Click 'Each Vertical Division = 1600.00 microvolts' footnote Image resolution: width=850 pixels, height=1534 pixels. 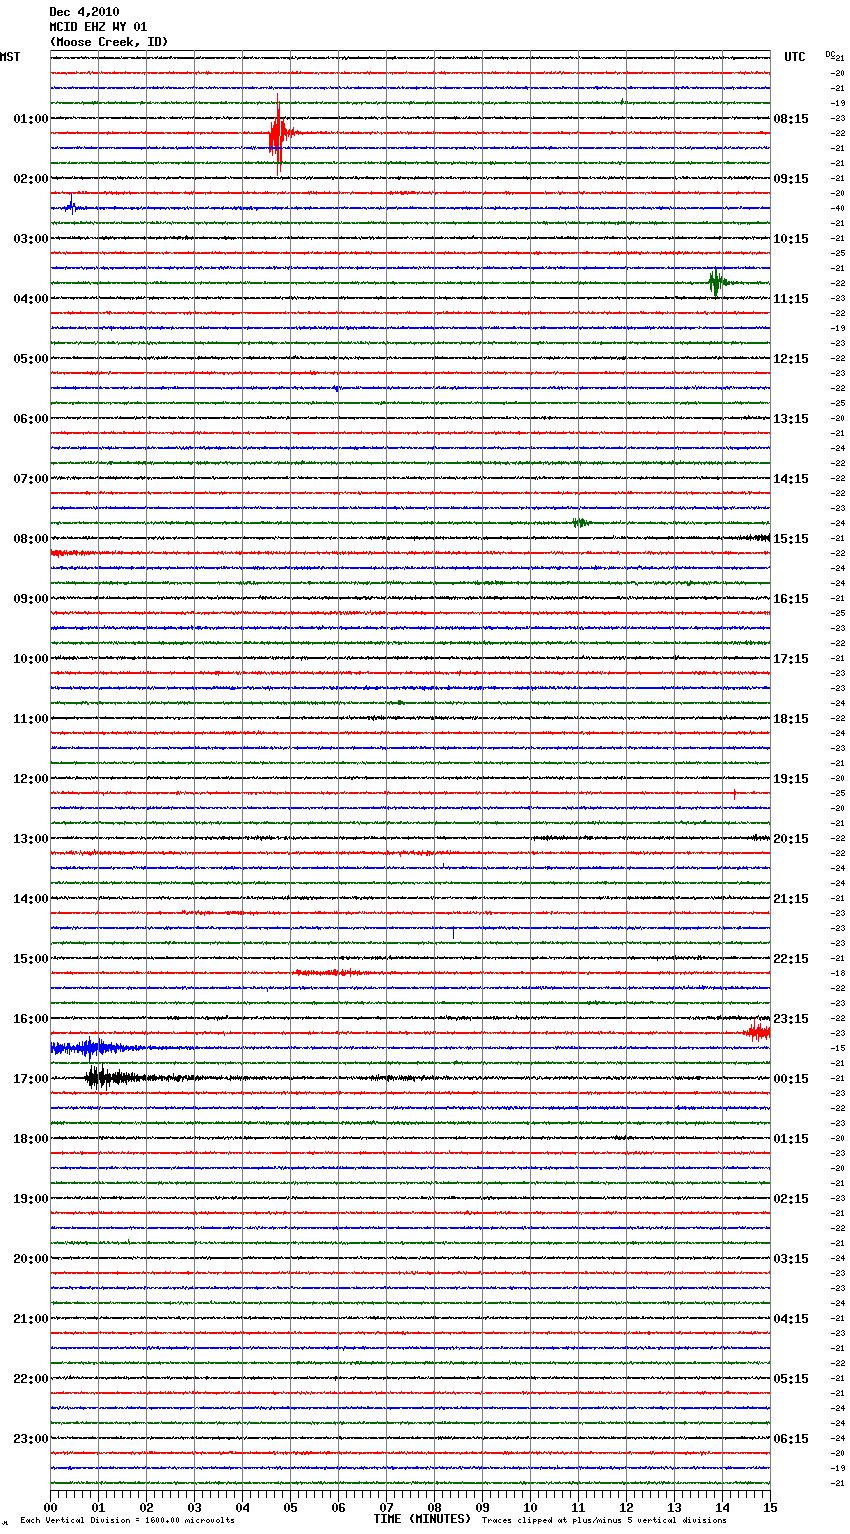(127, 1520)
